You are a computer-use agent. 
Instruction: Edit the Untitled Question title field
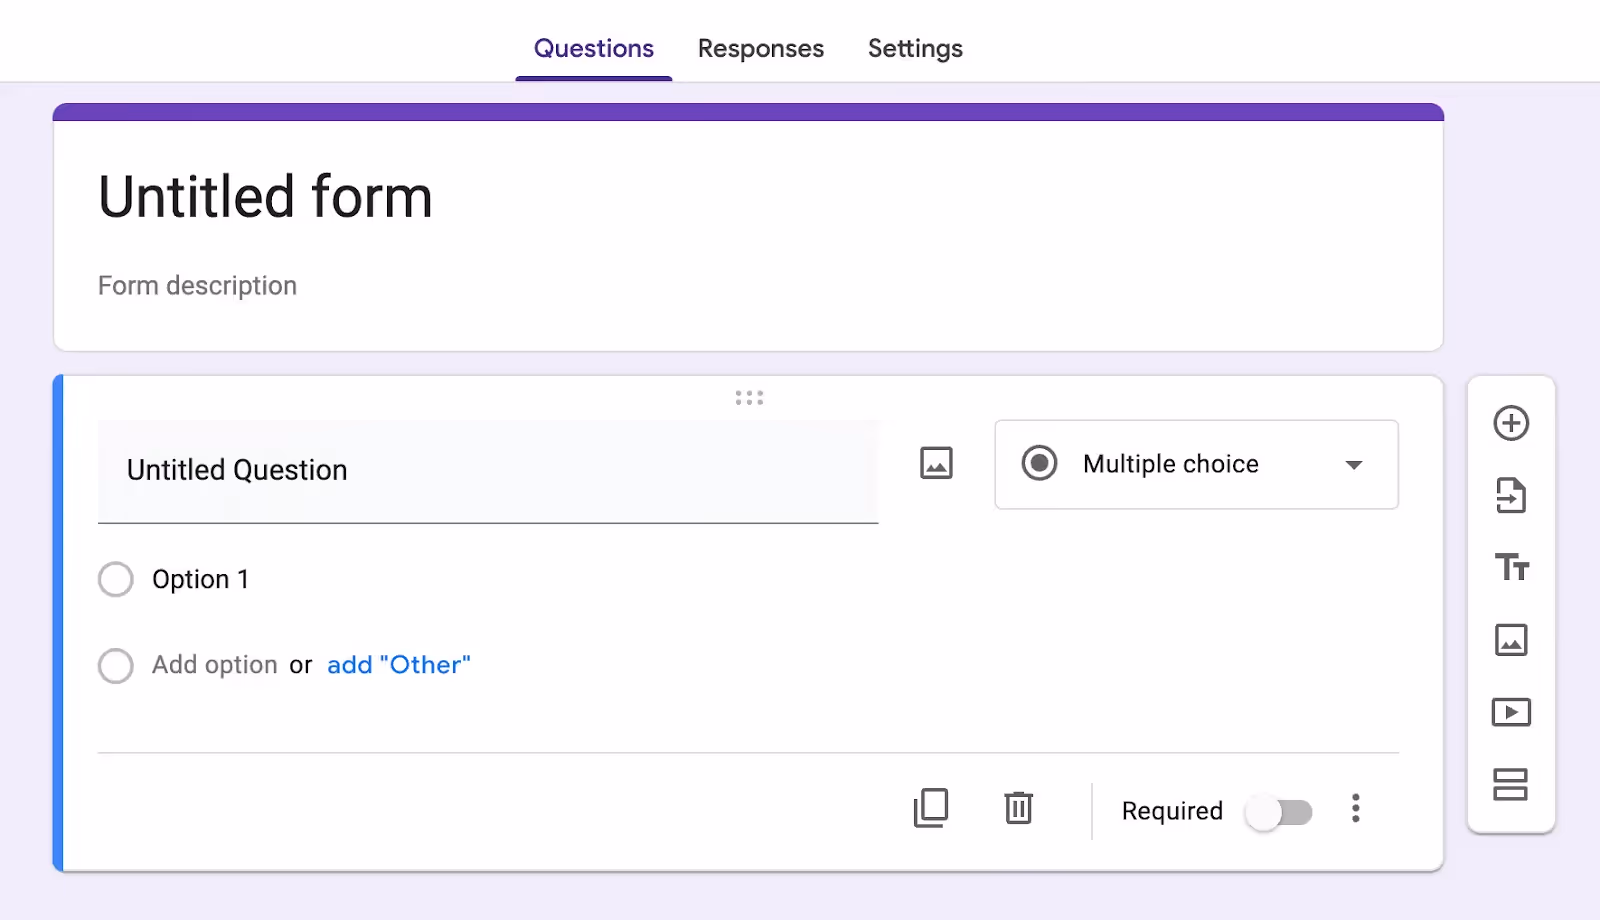click(x=488, y=471)
